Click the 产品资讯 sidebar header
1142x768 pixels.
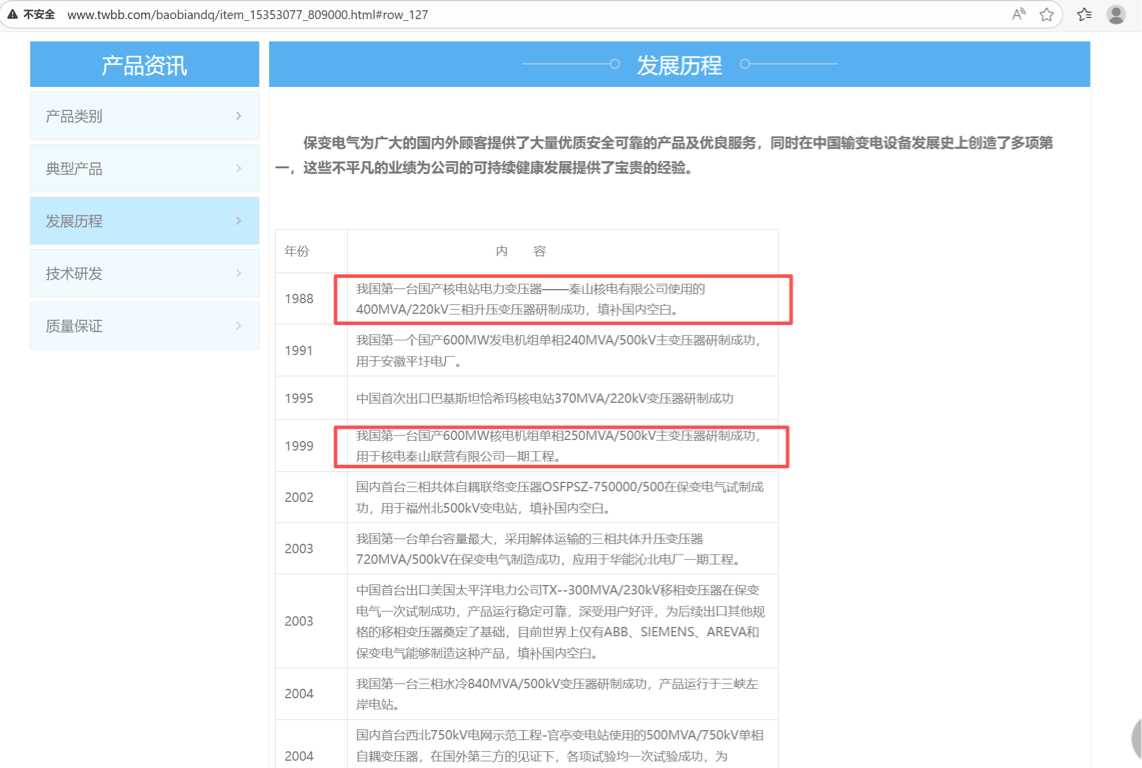[x=144, y=65]
